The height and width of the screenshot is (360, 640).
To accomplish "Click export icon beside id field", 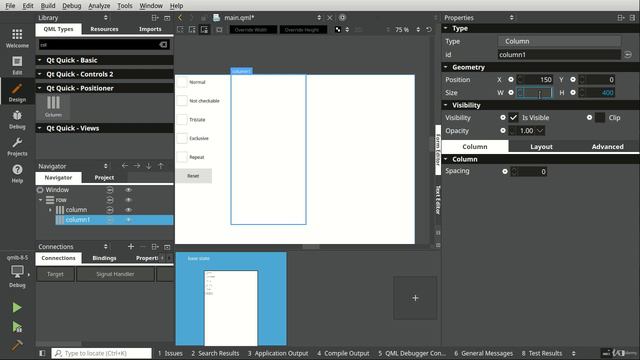I will [628, 54].
